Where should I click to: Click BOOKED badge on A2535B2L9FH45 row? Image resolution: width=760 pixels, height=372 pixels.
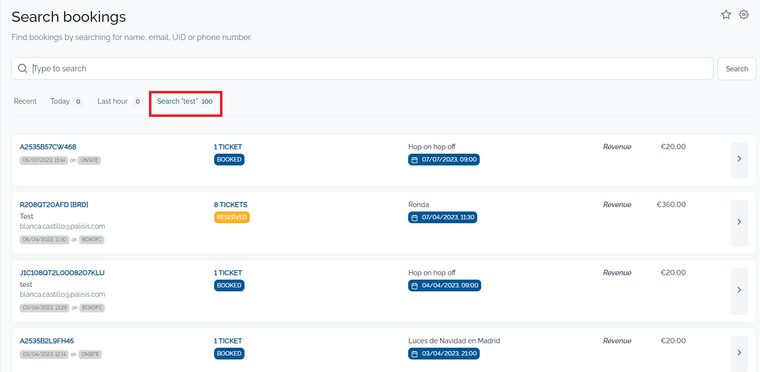click(229, 353)
